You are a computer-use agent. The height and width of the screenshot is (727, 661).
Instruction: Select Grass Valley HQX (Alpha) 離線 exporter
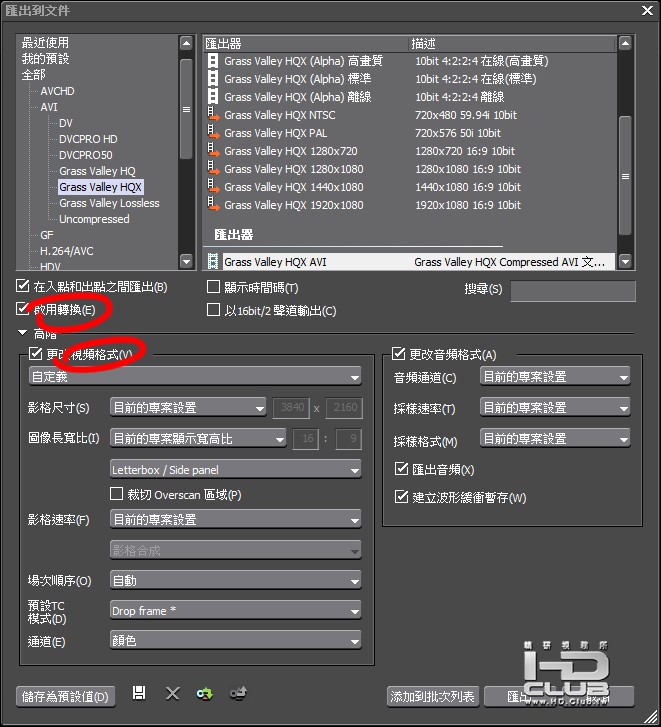tap(410, 97)
